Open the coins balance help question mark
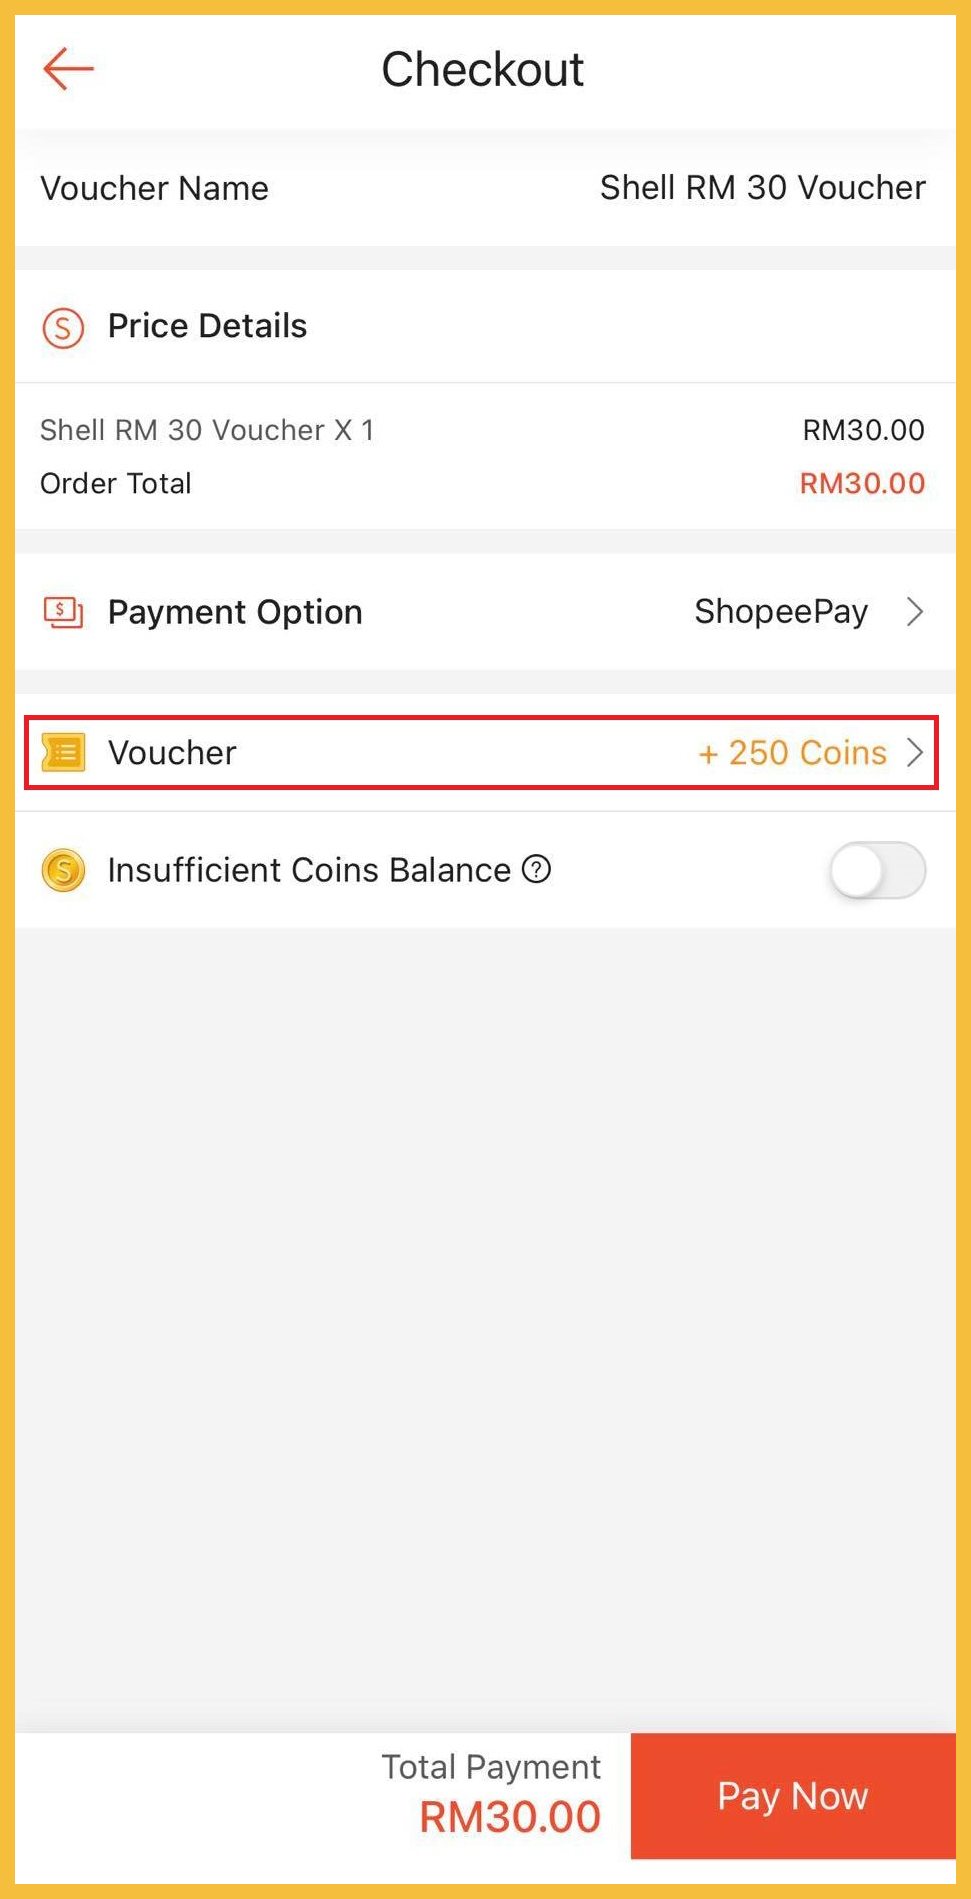 (537, 870)
